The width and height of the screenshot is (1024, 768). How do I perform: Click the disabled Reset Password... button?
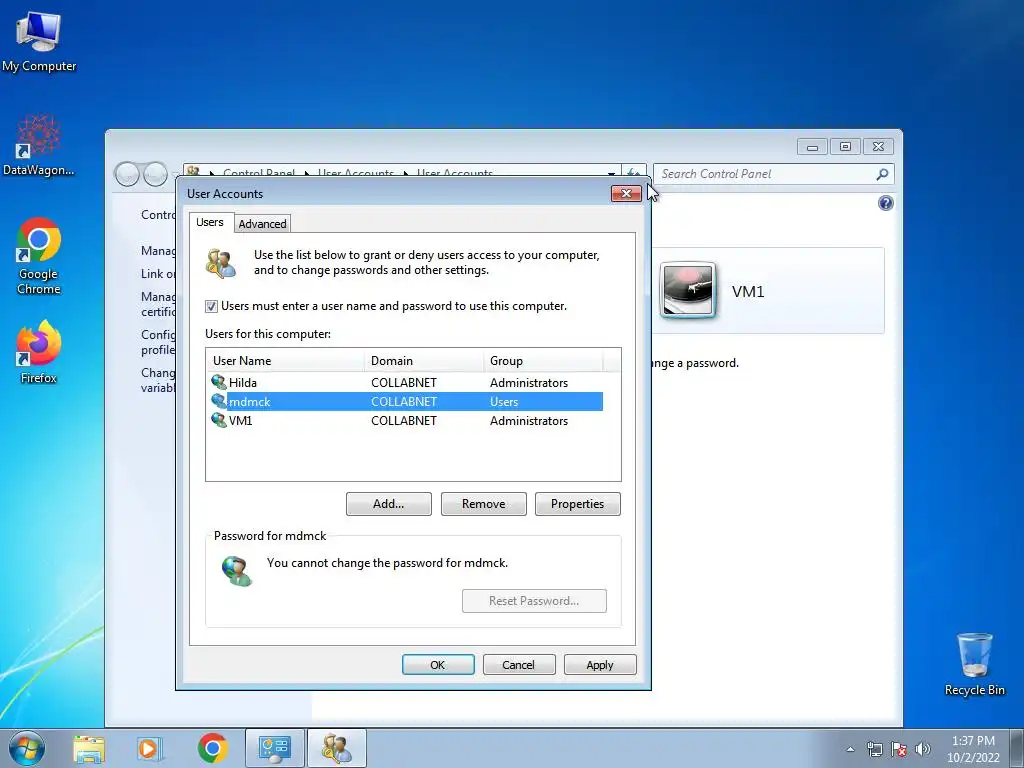point(534,601)
